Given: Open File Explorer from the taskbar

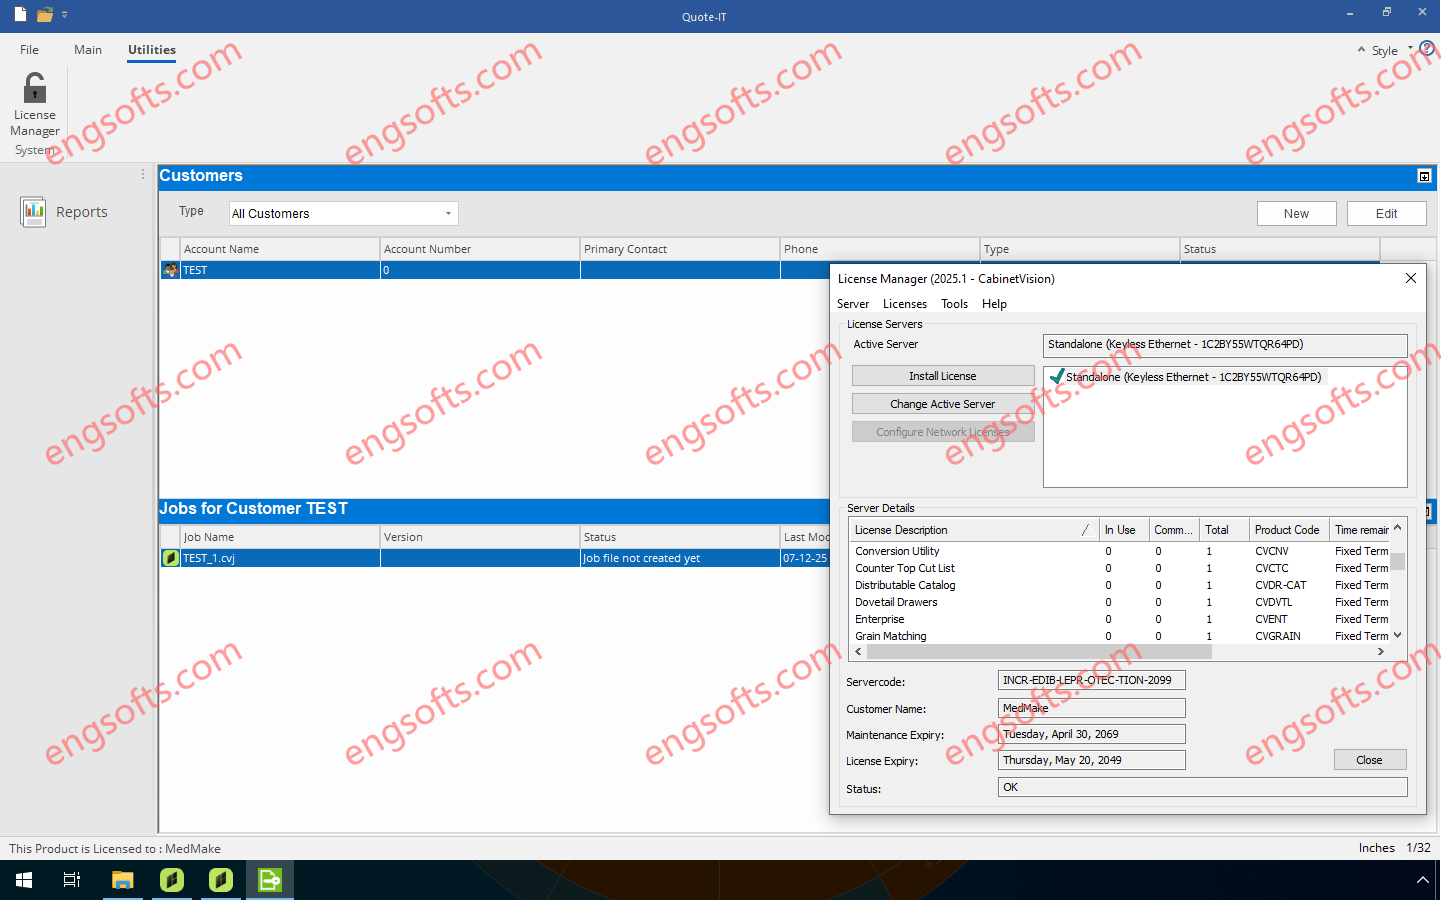Looking at the screenshot, I should (122, 880).
